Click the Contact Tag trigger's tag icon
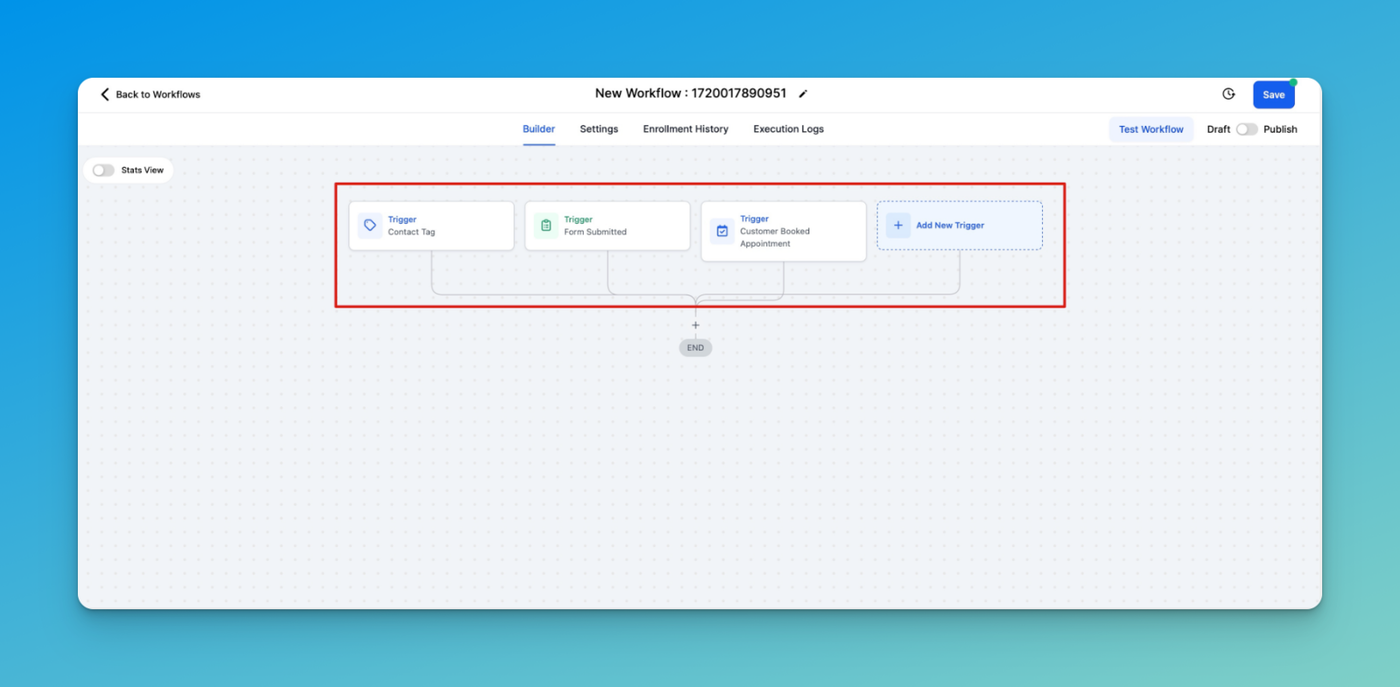 [370, 226]
